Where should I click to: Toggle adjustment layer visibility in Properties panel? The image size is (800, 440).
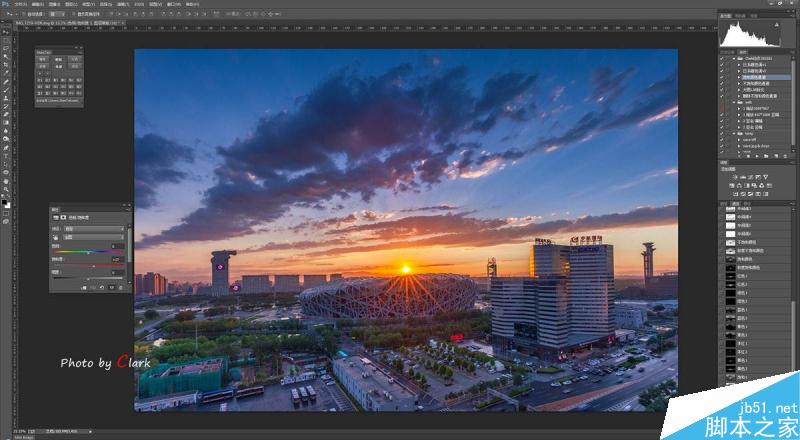click(112, 287)
